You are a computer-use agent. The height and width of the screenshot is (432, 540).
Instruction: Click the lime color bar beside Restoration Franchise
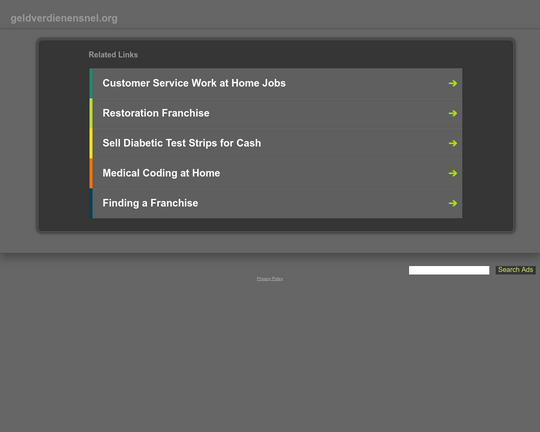pyautogui.click(x=91, y=113)
